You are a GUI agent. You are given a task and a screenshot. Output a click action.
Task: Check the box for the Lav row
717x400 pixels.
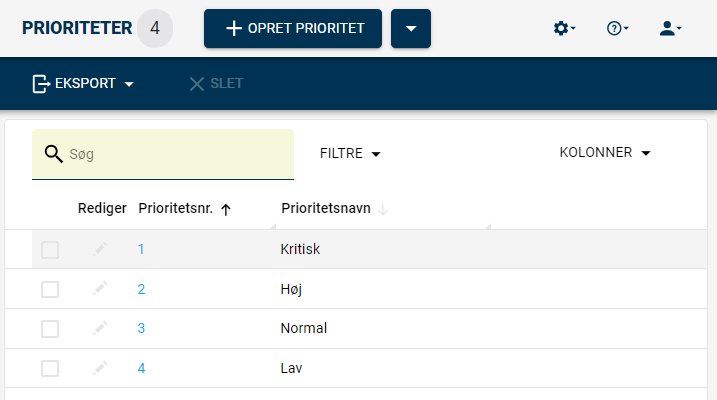[x=50, y=368]
